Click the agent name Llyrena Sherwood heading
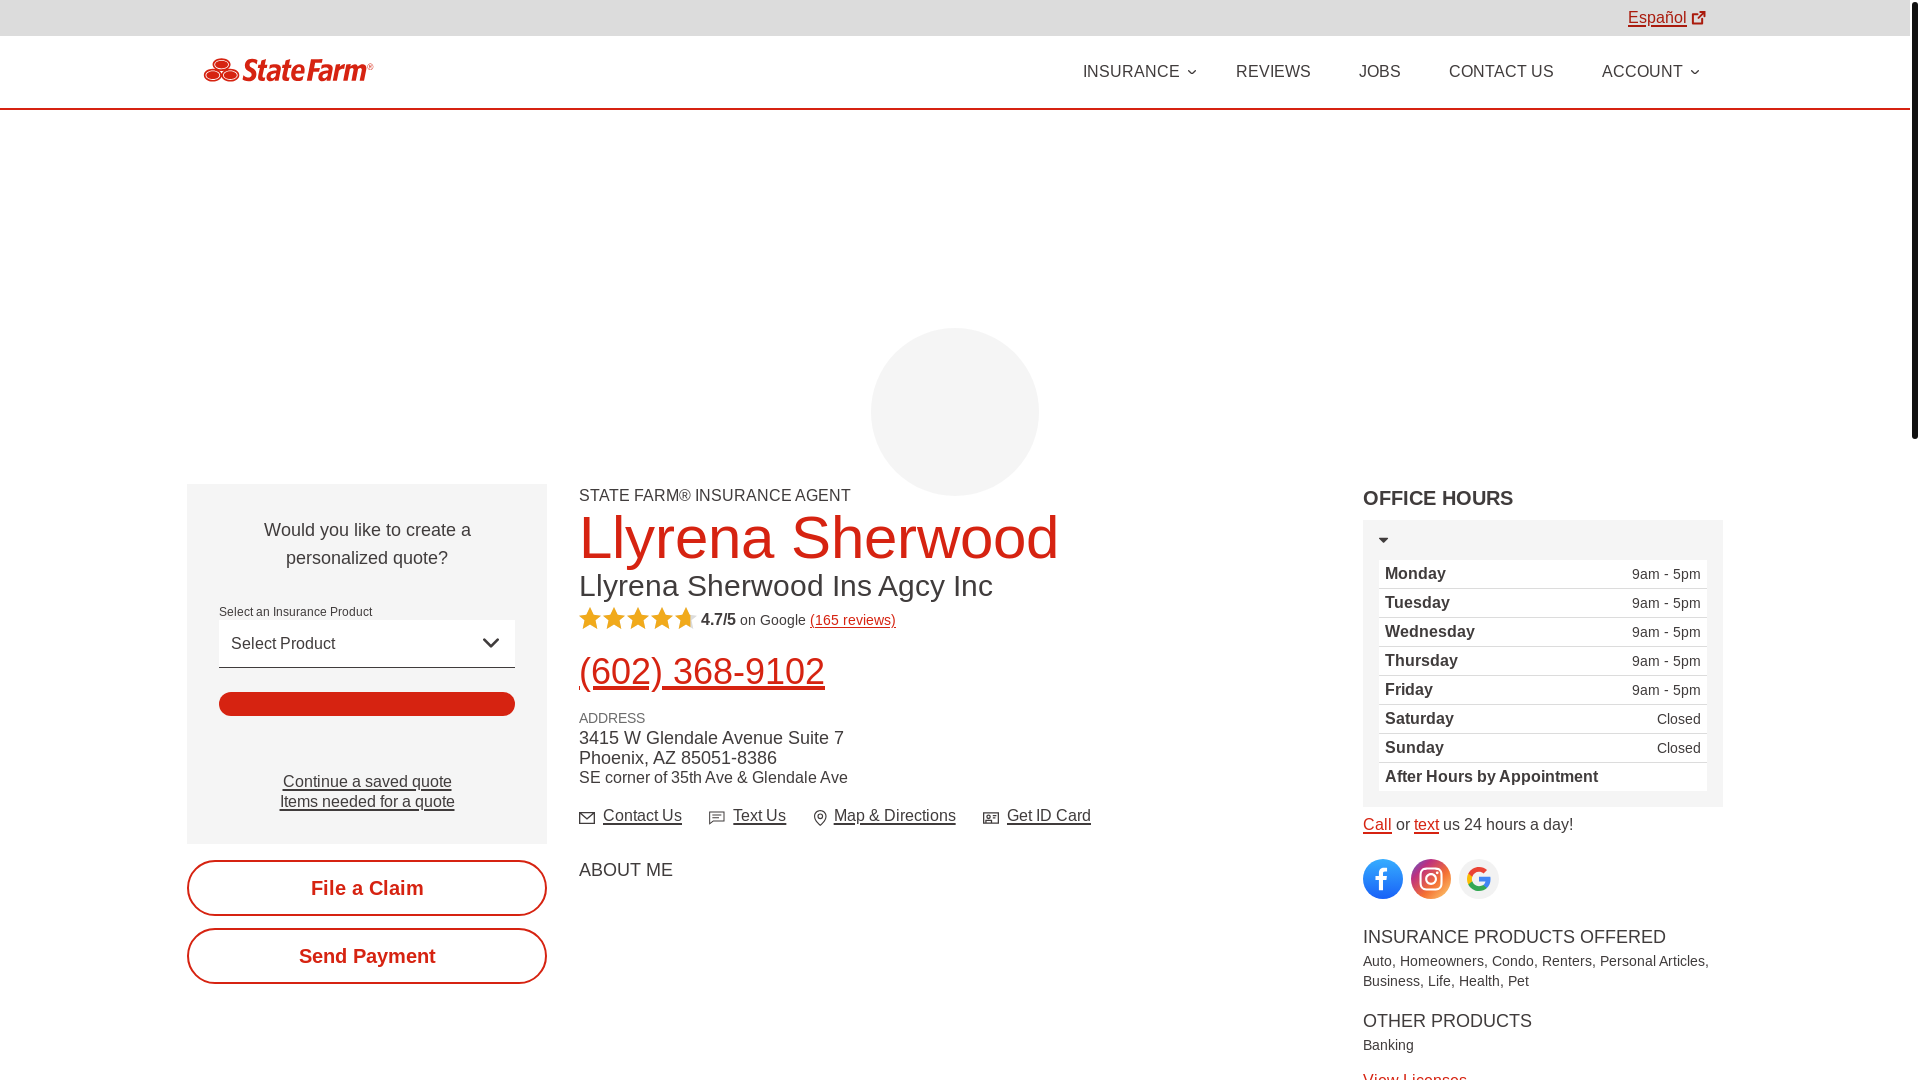The width and height of the screenshot is (1920, 1080). (x=819, y=538)
